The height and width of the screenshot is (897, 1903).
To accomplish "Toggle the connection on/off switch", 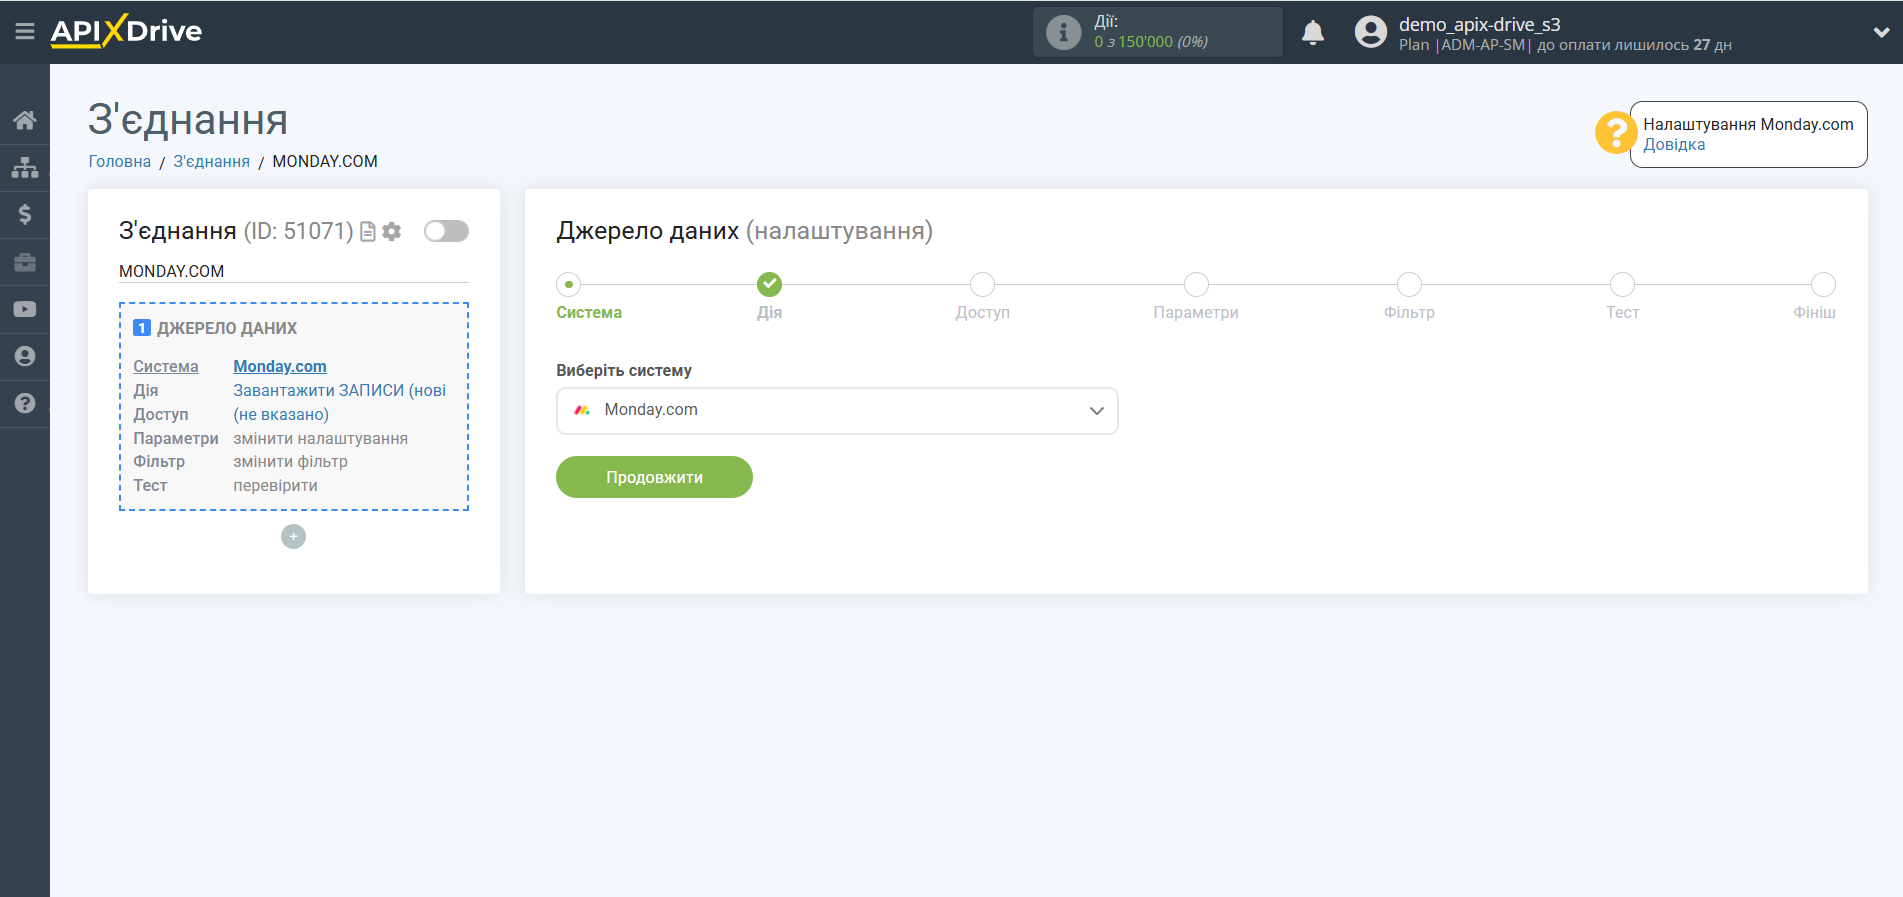I will click(x=446, y=231).
